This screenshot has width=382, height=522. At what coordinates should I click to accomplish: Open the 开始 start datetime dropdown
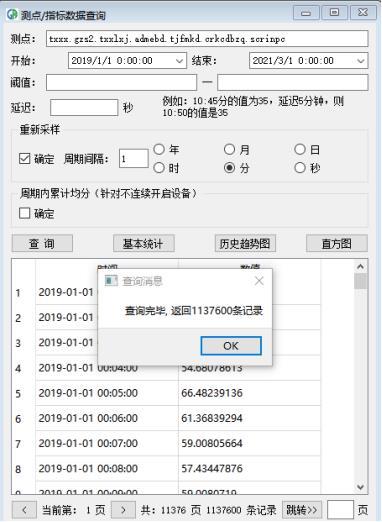pos(179,61)
